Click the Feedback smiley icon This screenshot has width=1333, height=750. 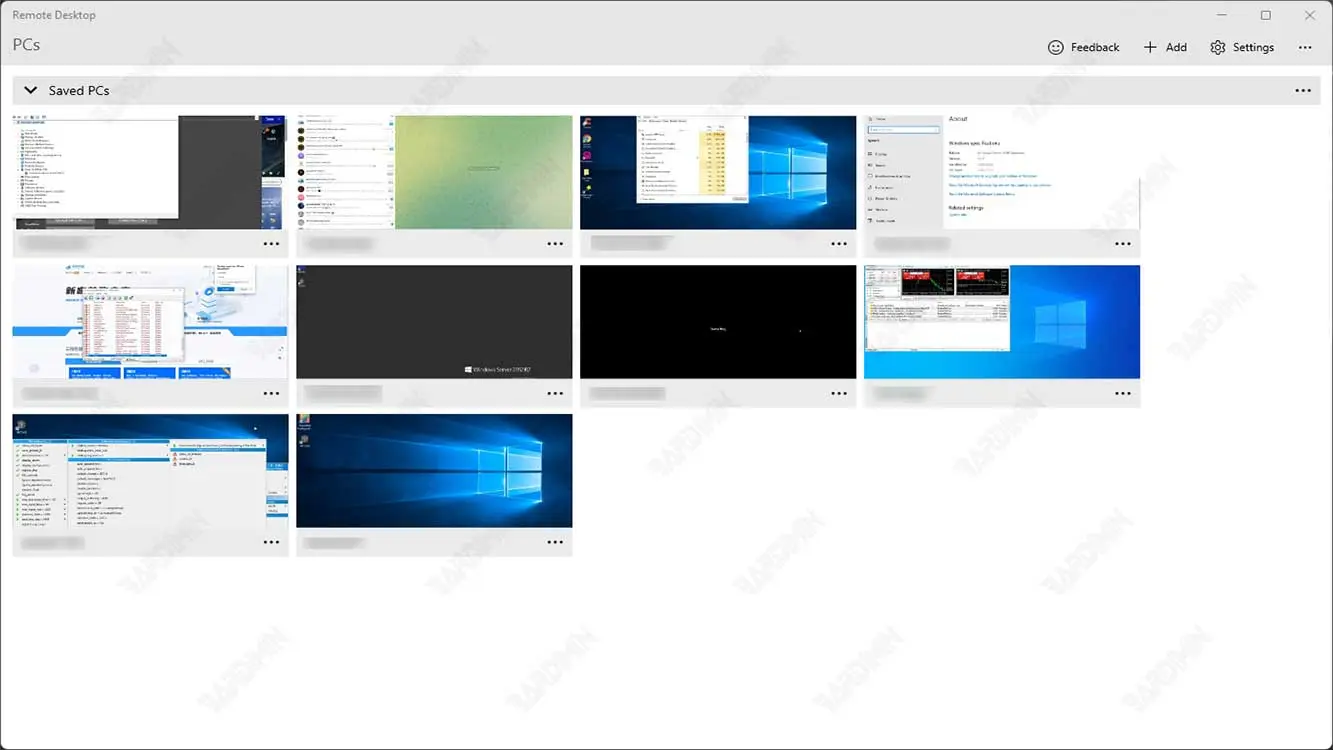[x=1056, y=47]
